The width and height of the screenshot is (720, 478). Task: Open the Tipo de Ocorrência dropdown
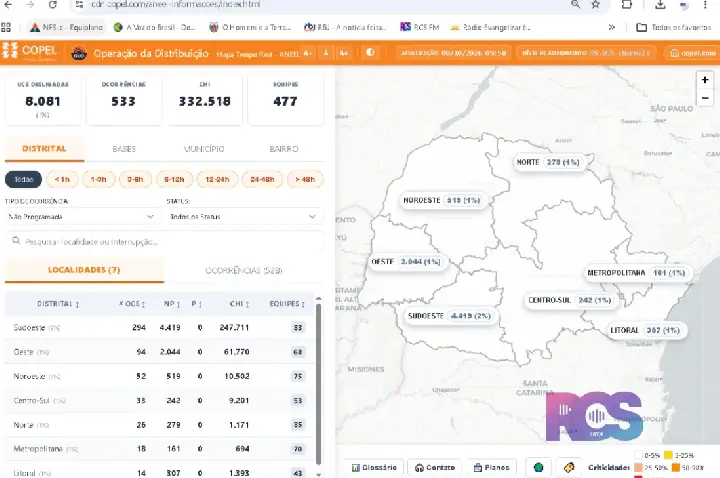(82, 217)
